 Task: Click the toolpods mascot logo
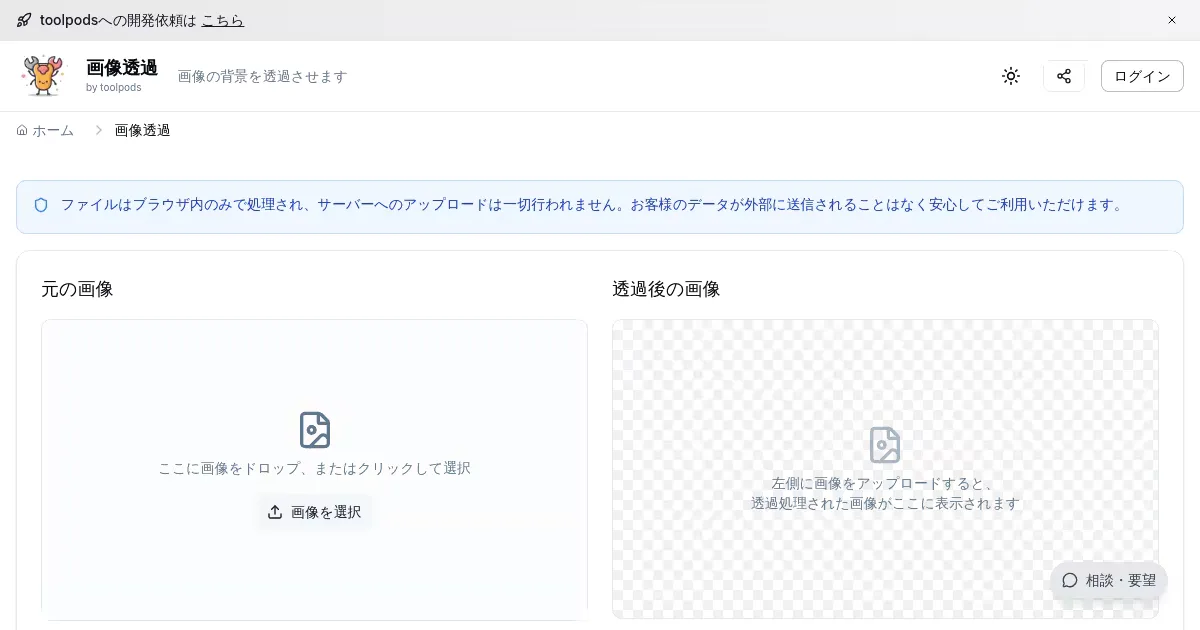coord(42,76)
